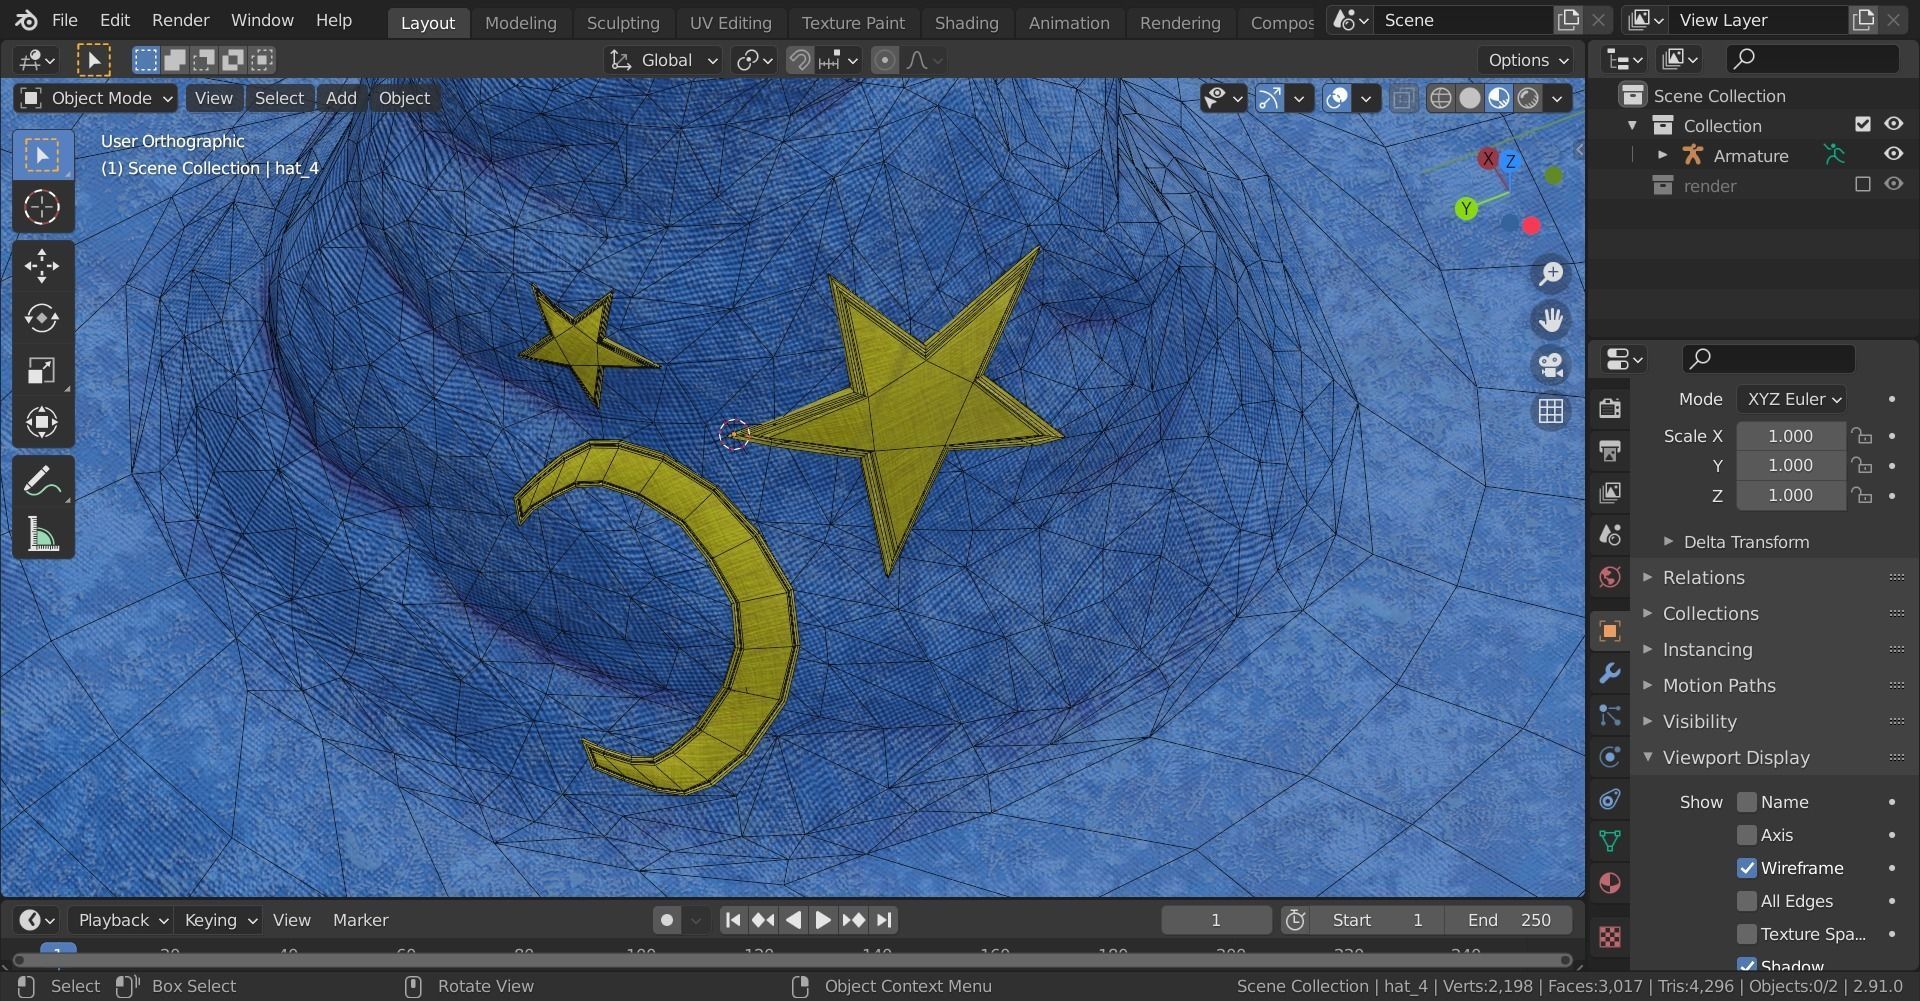Open Physics properties tab icon
Viewport: 1920px width, 1001px height.
click(1610, 757)
